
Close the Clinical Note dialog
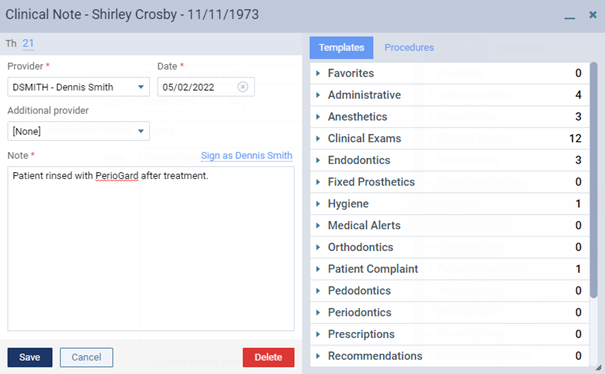tap(593, 15)
